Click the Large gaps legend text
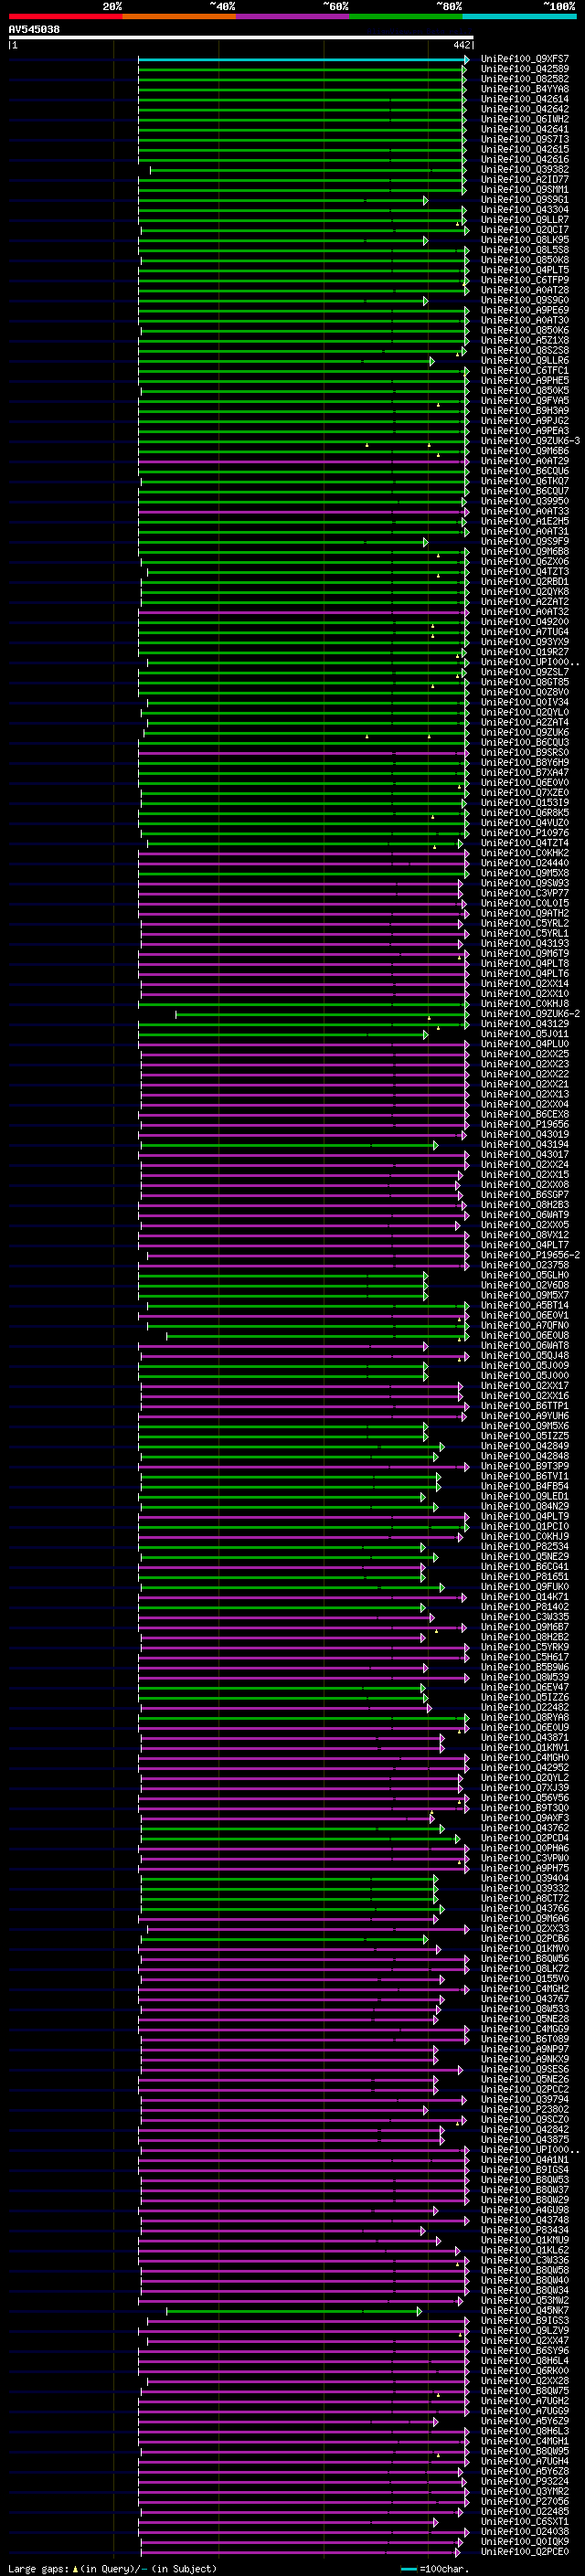 click(x=39, y=2569)
